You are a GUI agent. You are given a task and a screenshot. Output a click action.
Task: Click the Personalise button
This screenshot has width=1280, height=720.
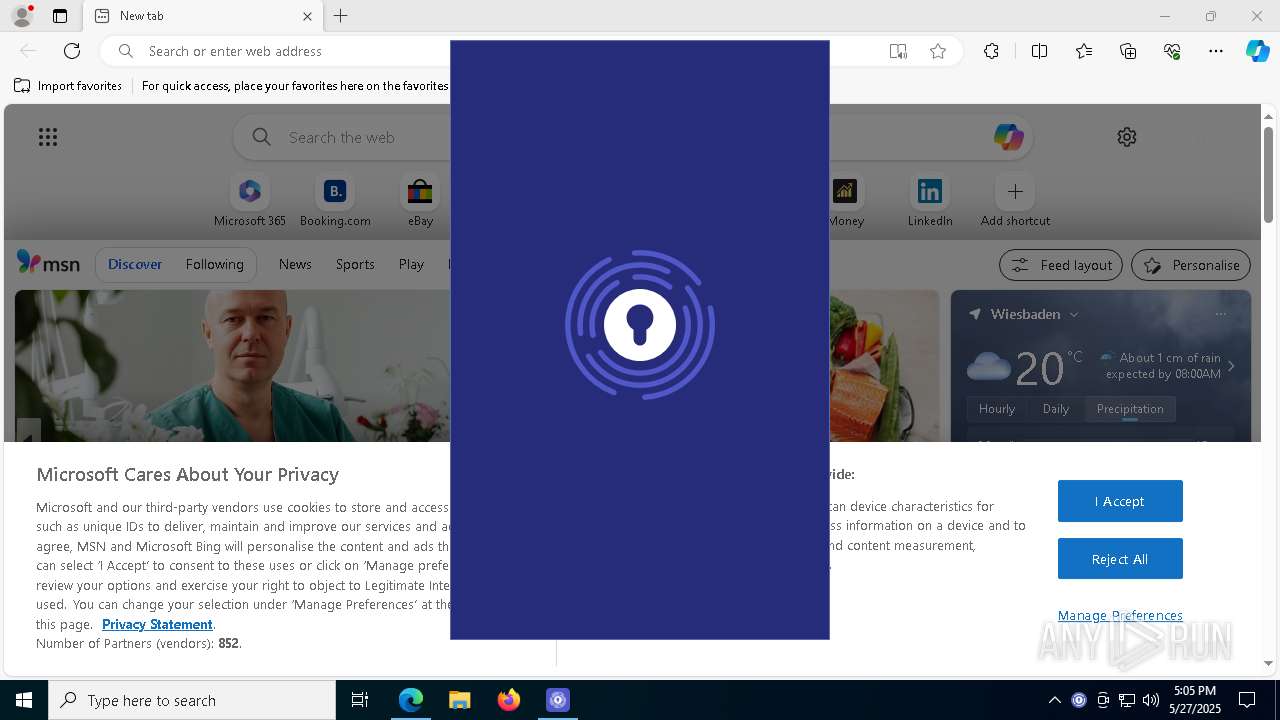[x=1190, y=265]
